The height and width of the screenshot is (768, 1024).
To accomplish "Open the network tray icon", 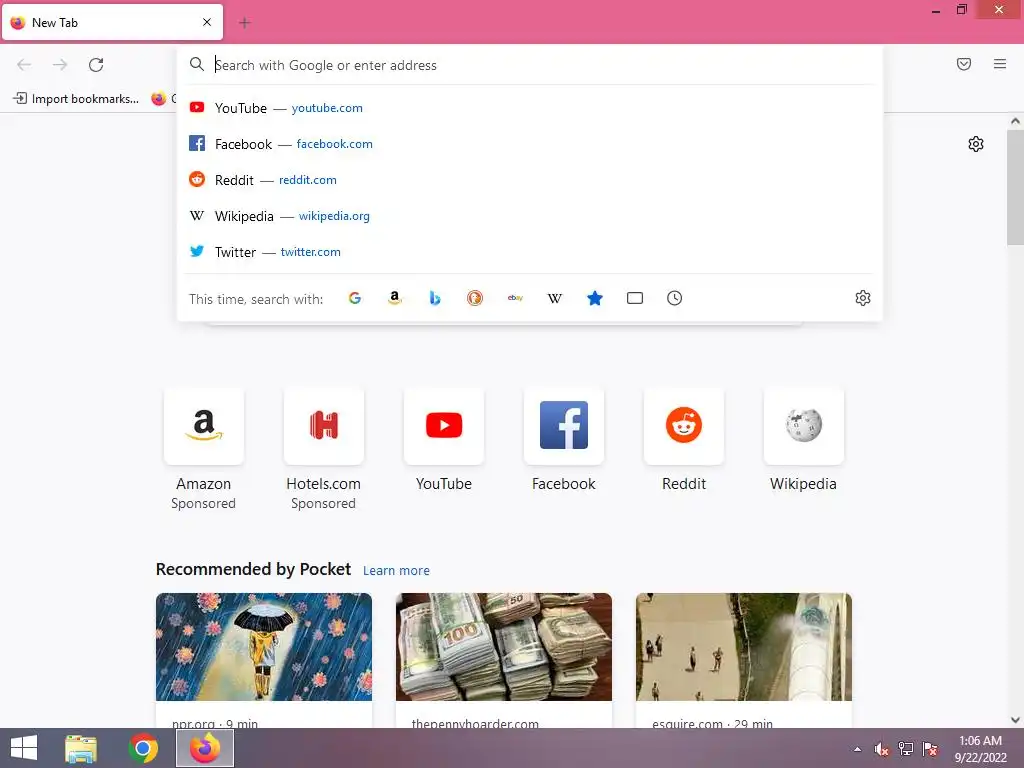I will 906,749.
